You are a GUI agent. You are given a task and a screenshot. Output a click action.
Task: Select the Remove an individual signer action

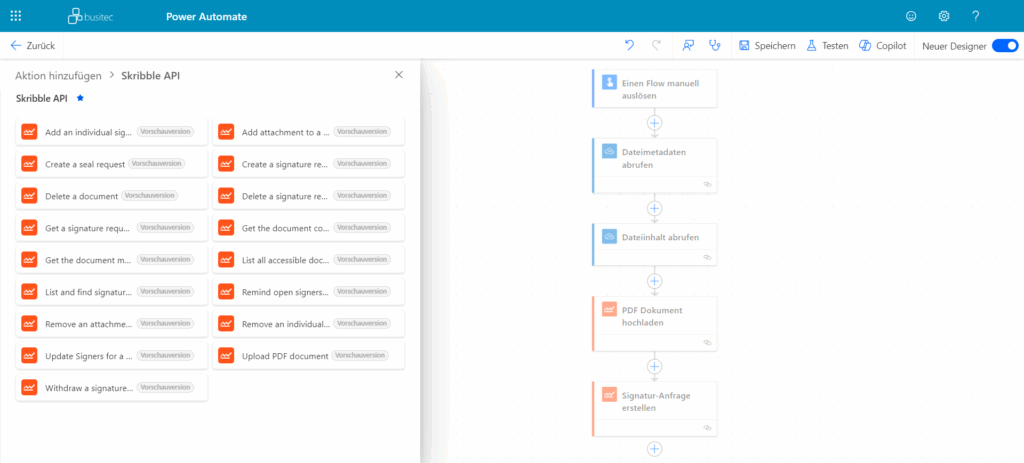tap(308, 324)
